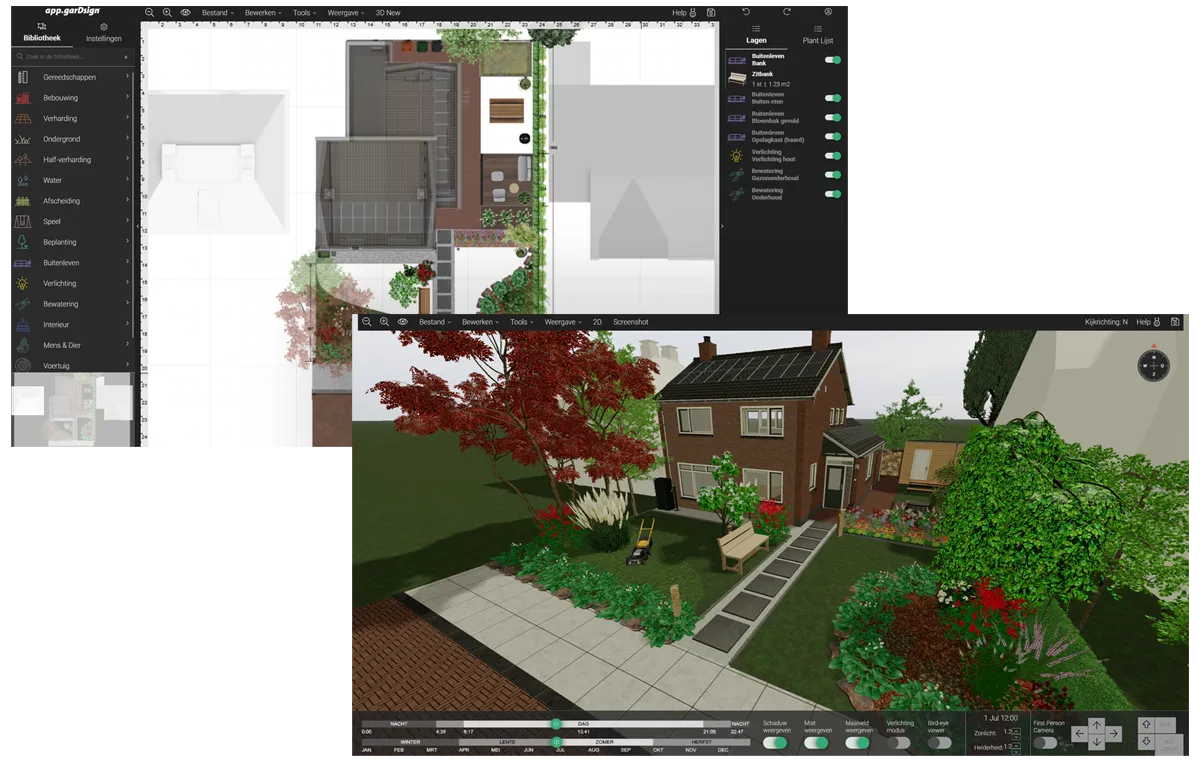
Task: Click the eye view icon in 2D toolbar
Action: point(185,13)
